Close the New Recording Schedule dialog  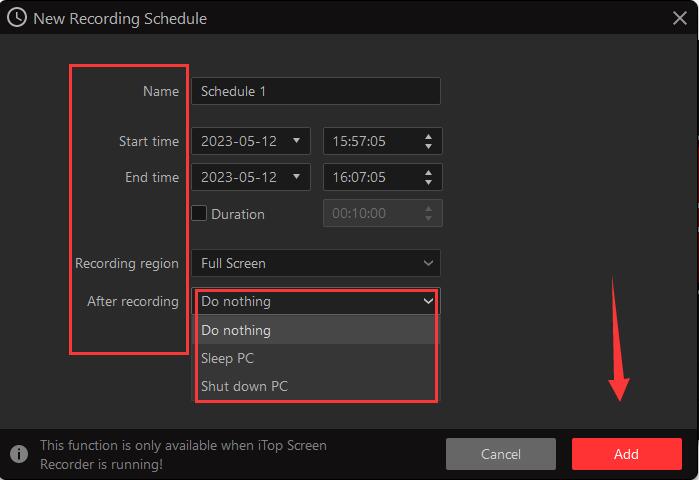click(680, 18)
